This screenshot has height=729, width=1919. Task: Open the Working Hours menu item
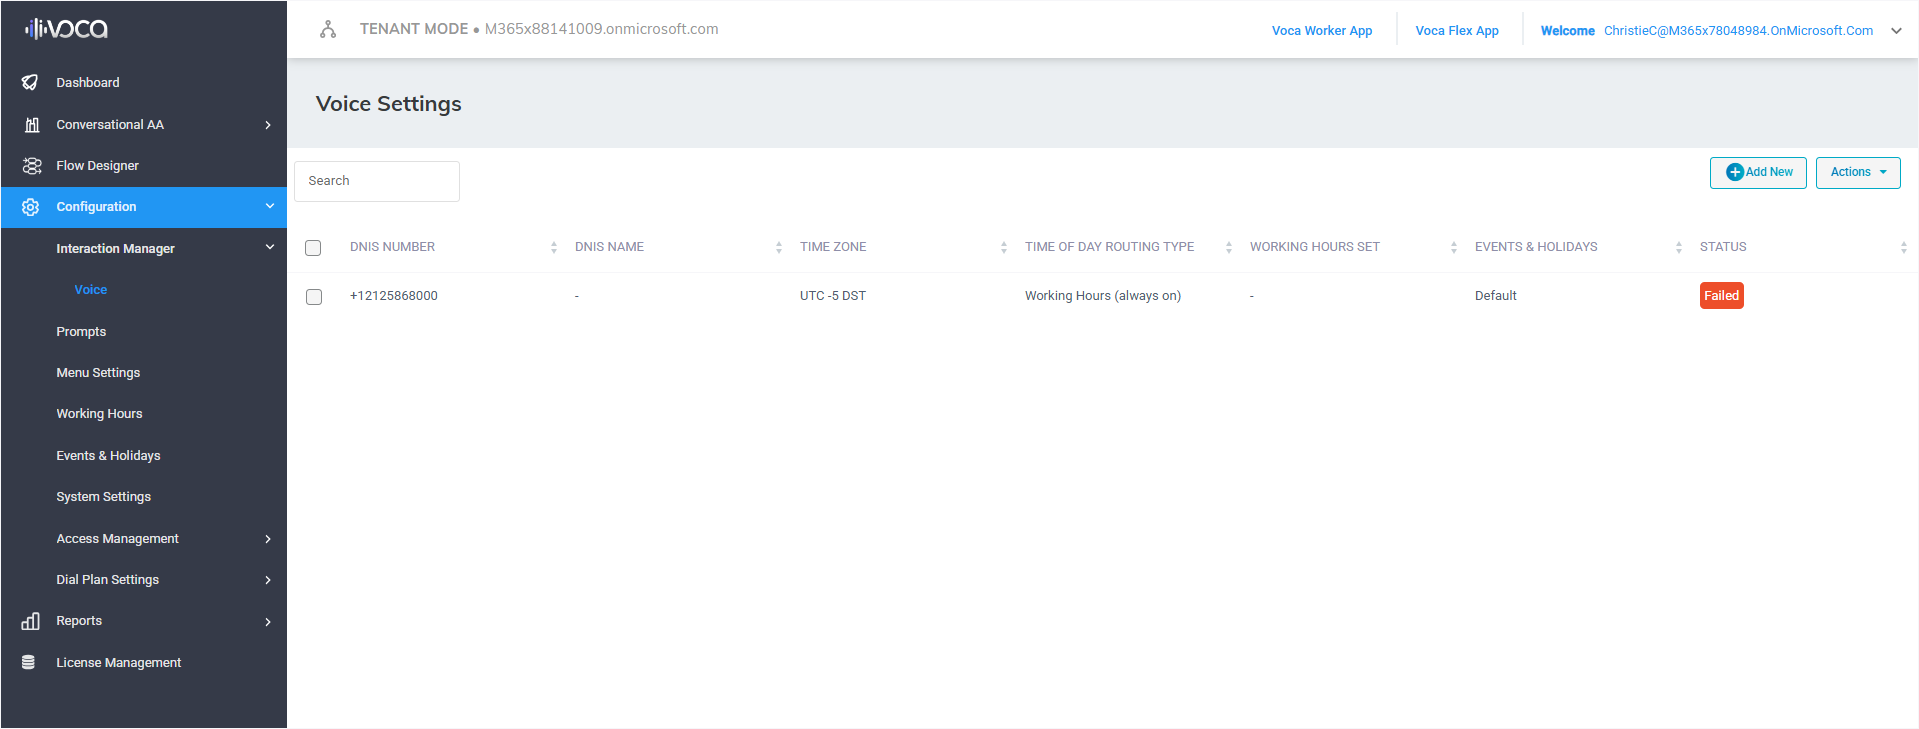click(99, 414)
